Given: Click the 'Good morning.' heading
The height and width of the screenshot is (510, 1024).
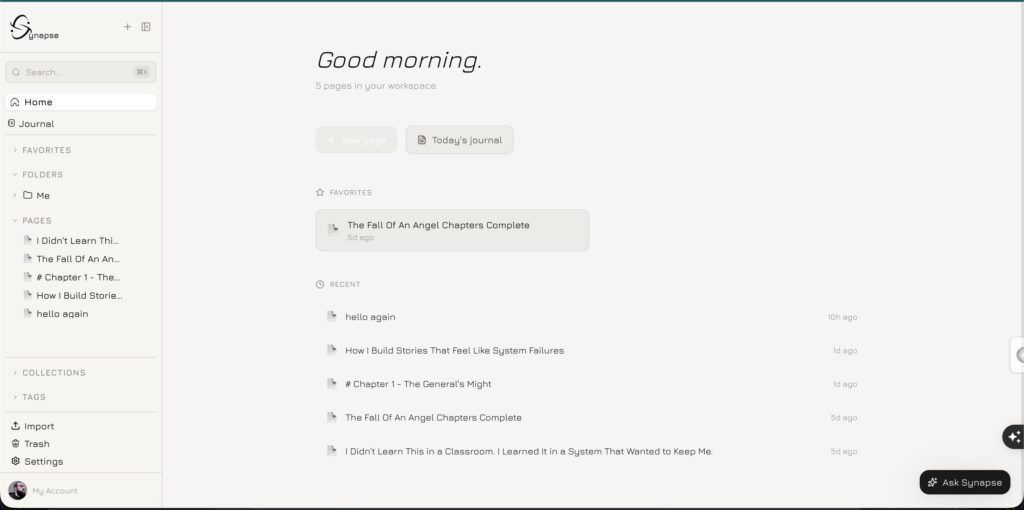Looking at the screenshot, I should coord(399,60).
